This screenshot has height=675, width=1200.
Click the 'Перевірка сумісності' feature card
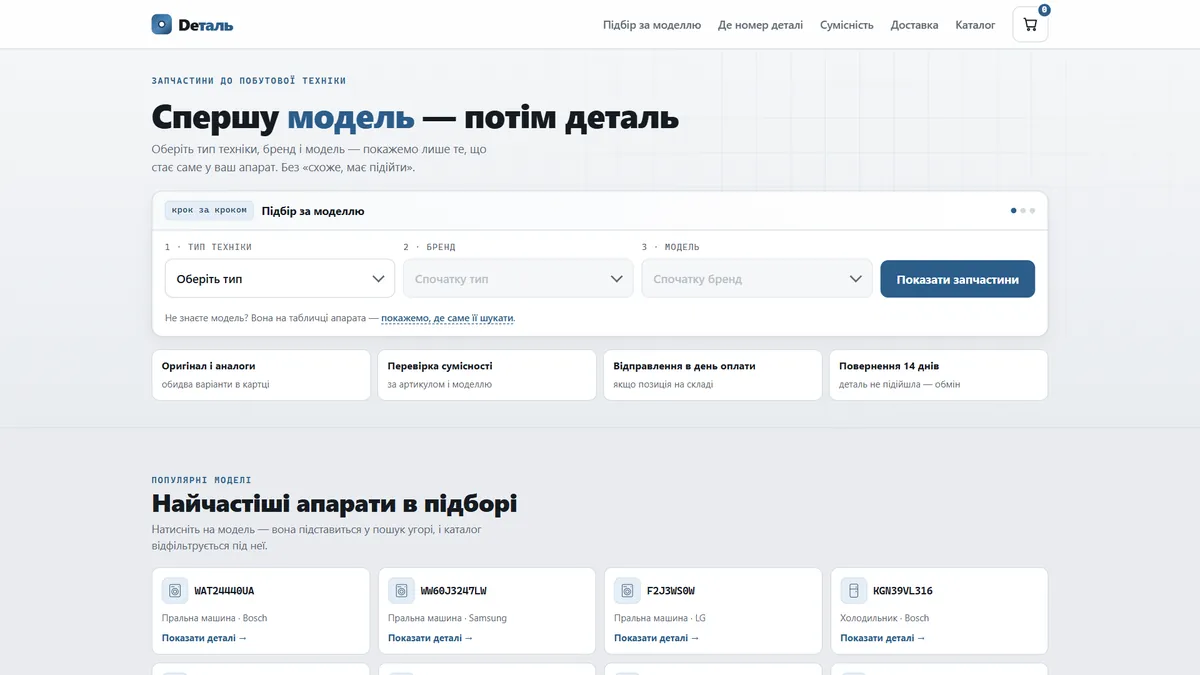tap(487, 375)
